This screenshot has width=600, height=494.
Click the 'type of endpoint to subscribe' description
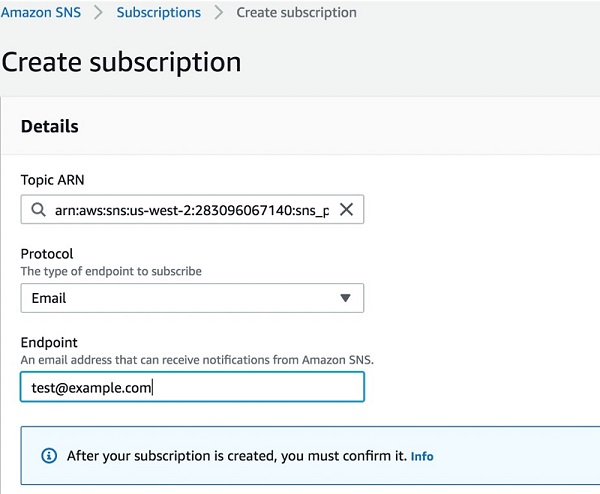[111, 271]
